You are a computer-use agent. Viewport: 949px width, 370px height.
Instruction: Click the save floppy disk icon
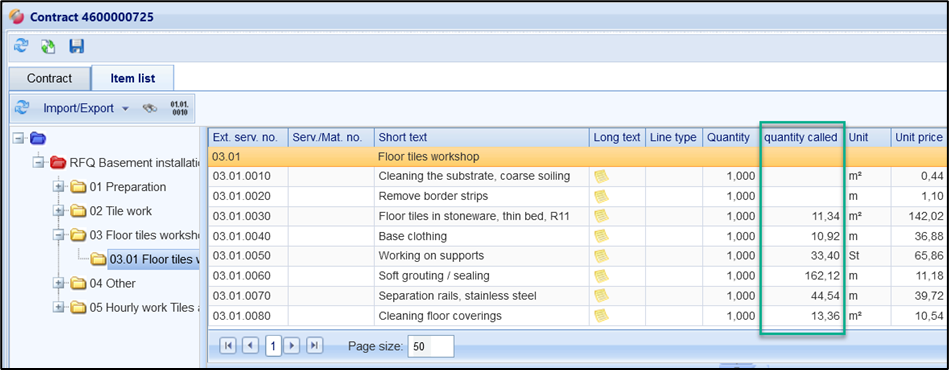pyautogui.click(x=76, y=47)
